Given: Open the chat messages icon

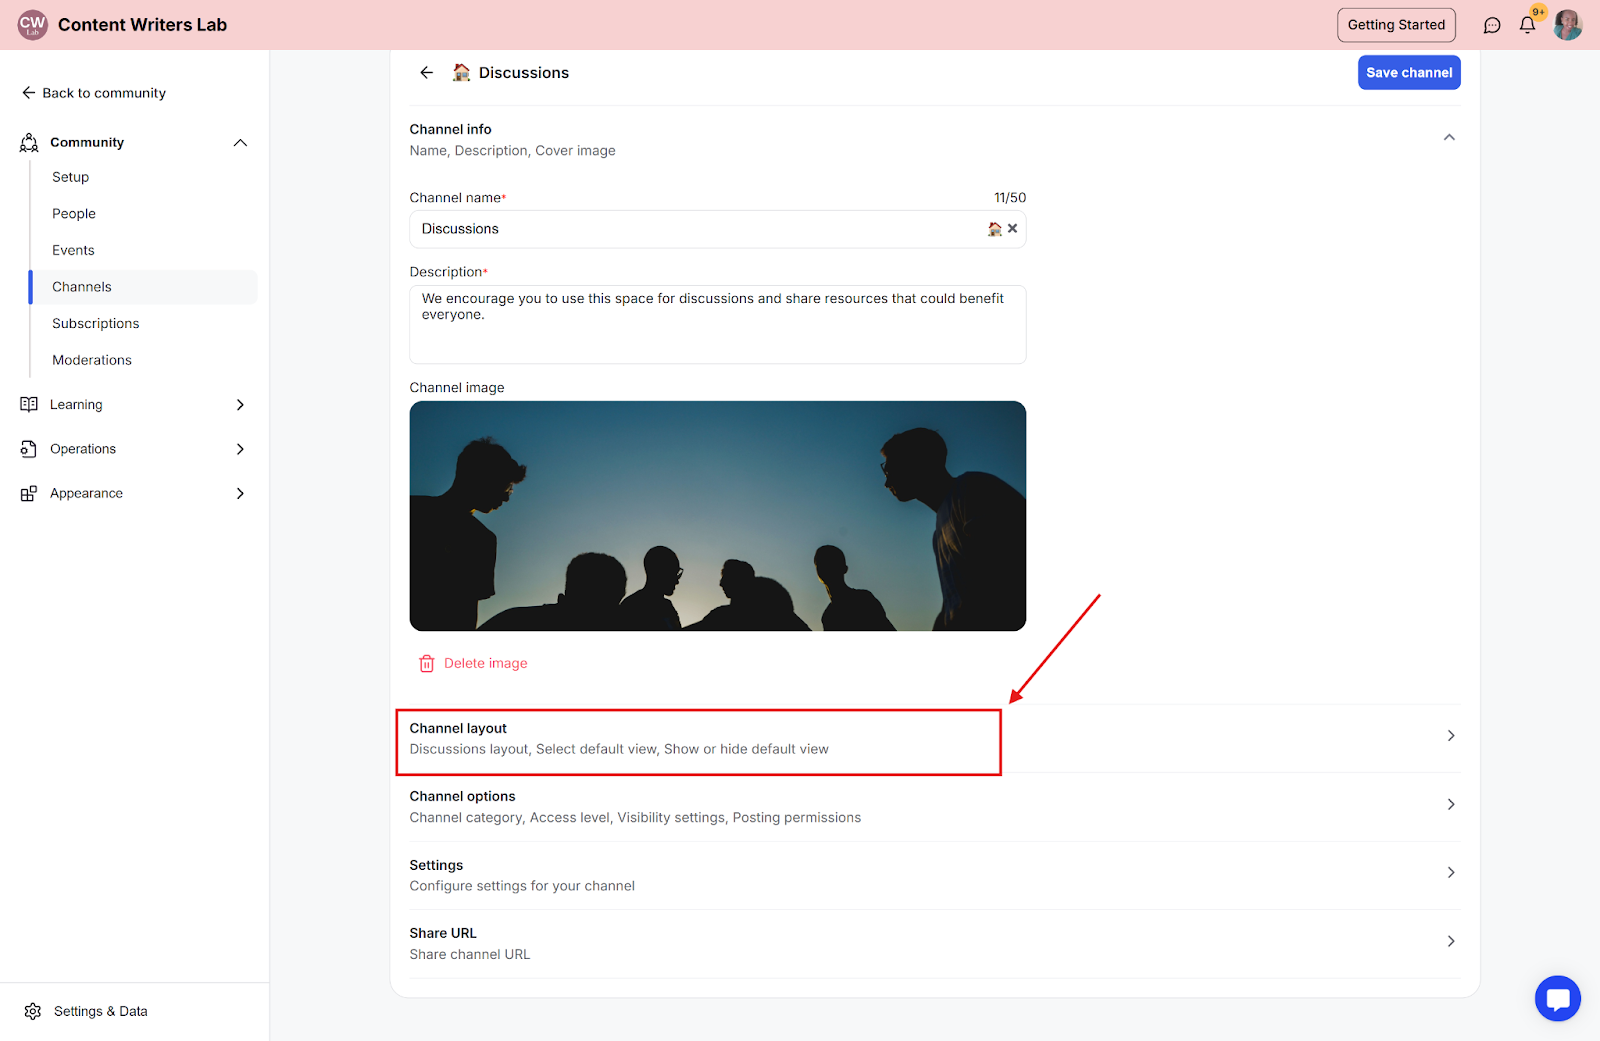Looking at the screenshot, I should click(1492, 25).
